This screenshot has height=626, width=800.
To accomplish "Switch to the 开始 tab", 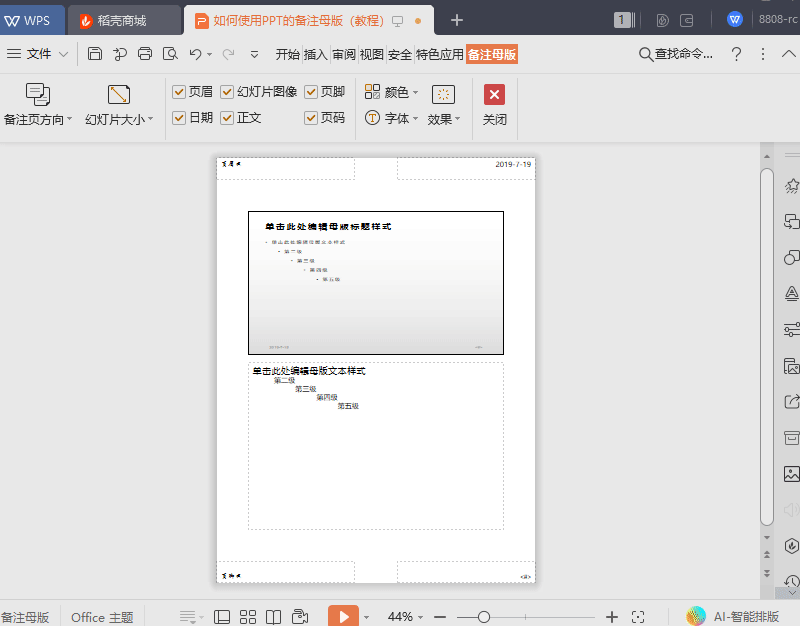I will (x=287, y=54).
